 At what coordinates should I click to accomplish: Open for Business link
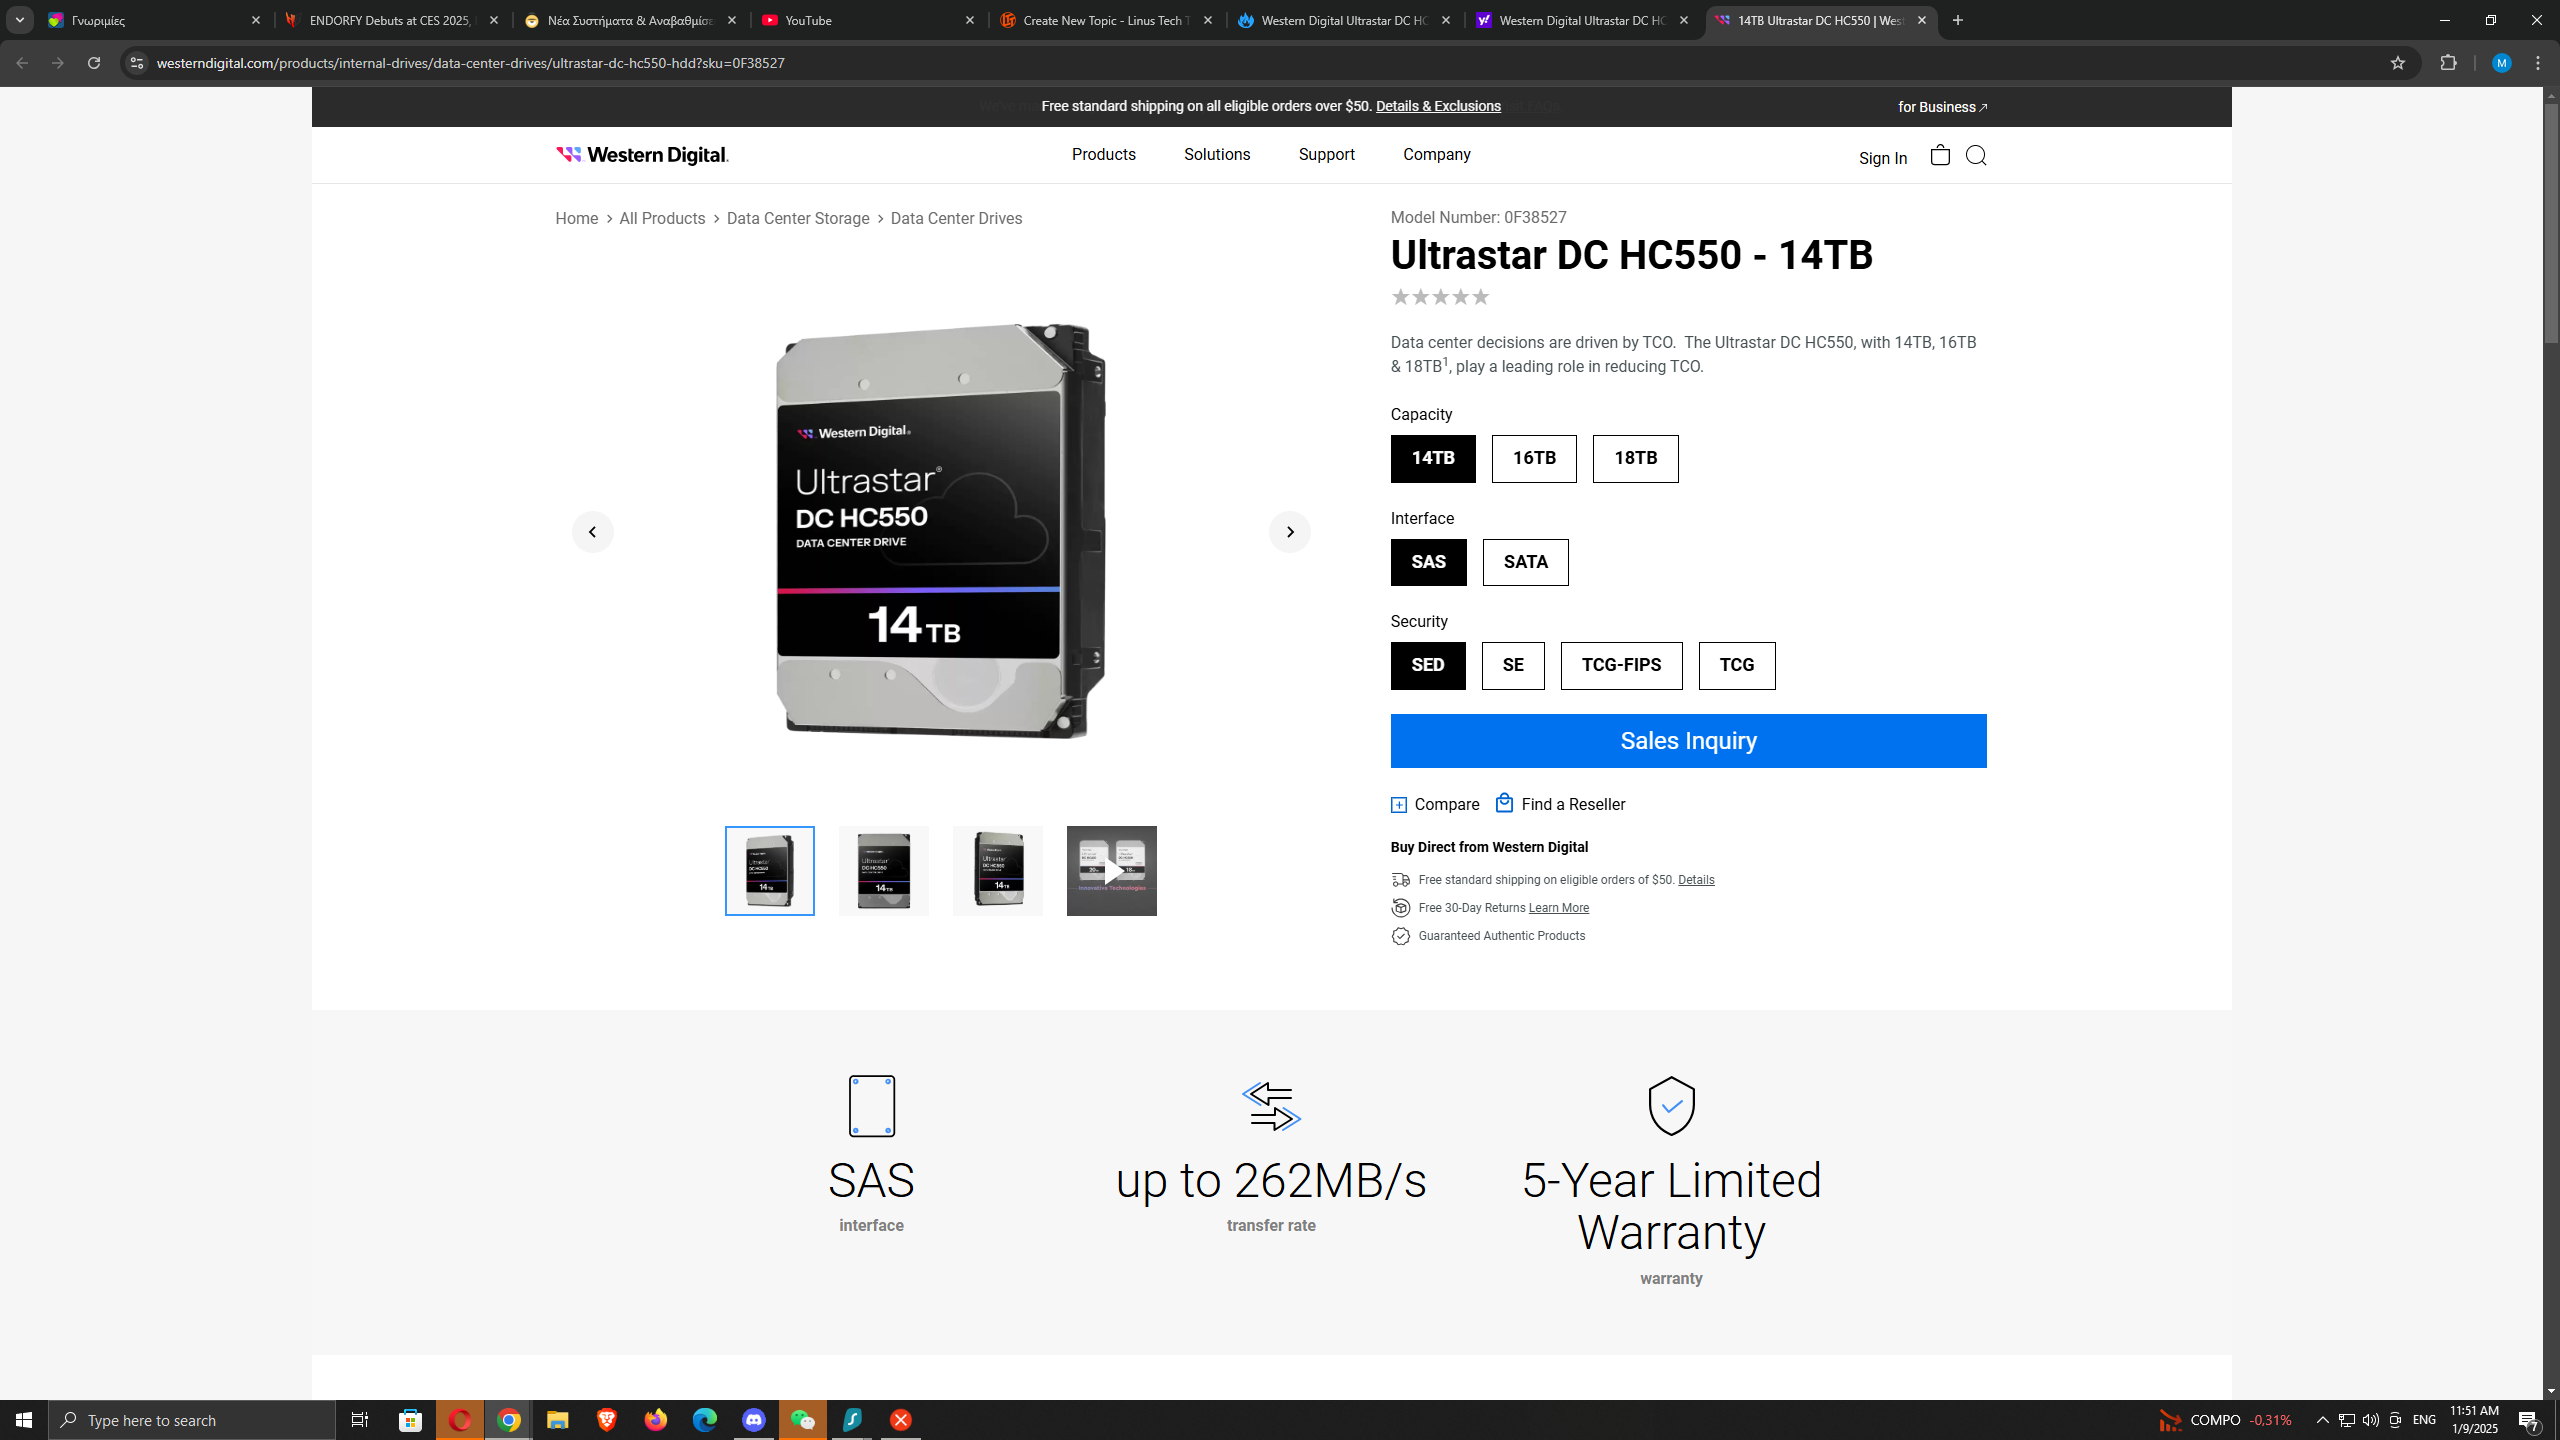pos(1943,107)
